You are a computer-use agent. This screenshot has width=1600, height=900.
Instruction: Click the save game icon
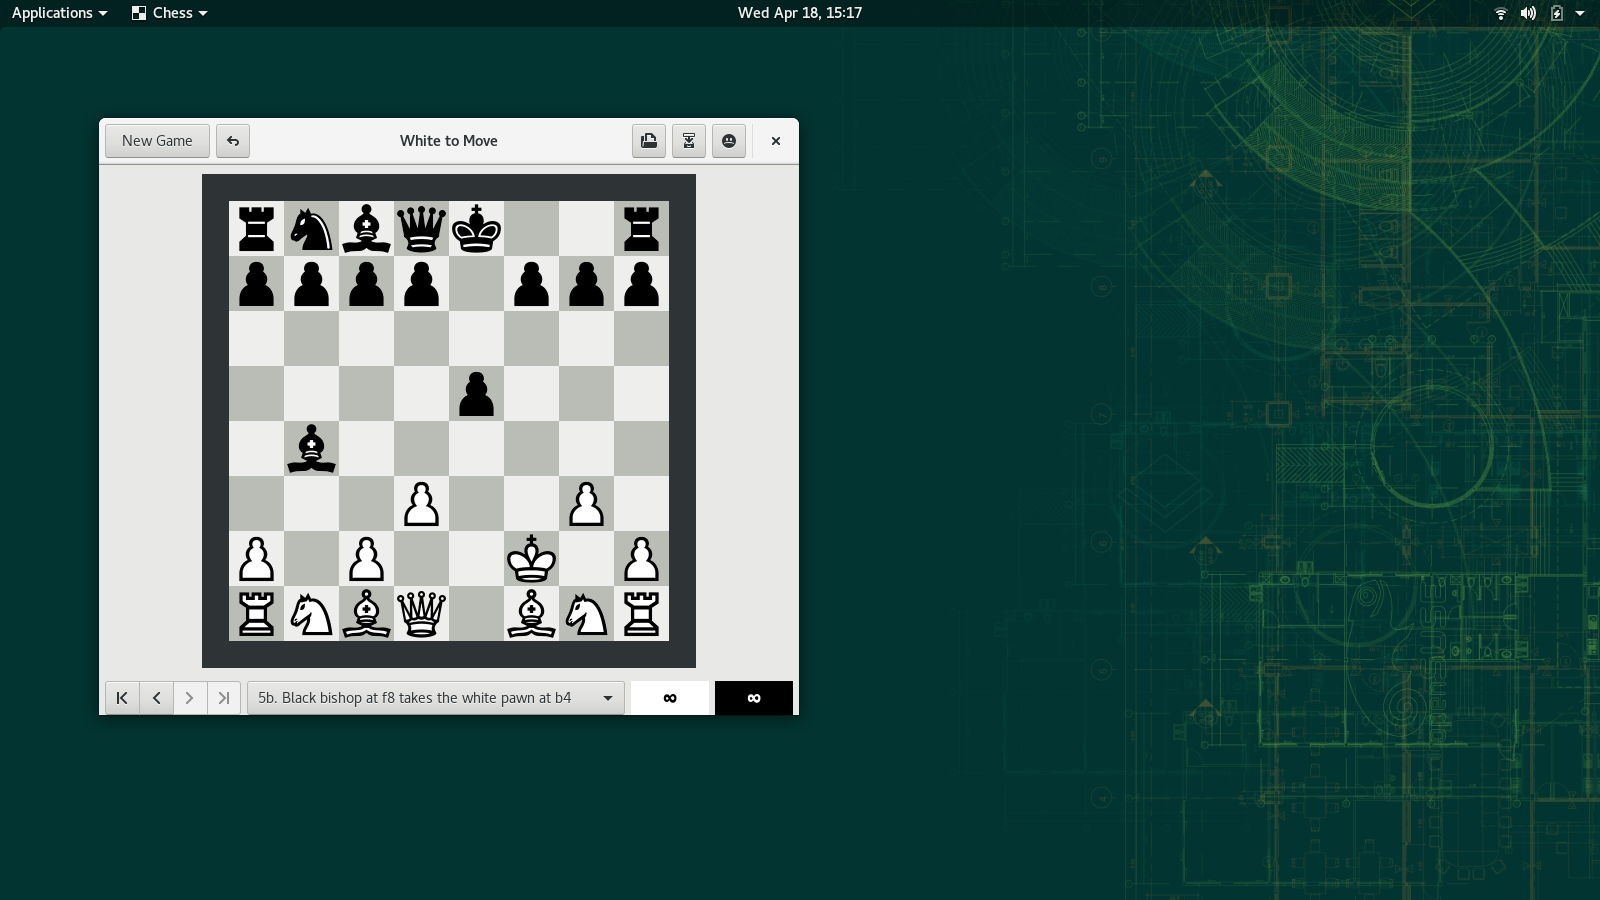pos(649,141)
